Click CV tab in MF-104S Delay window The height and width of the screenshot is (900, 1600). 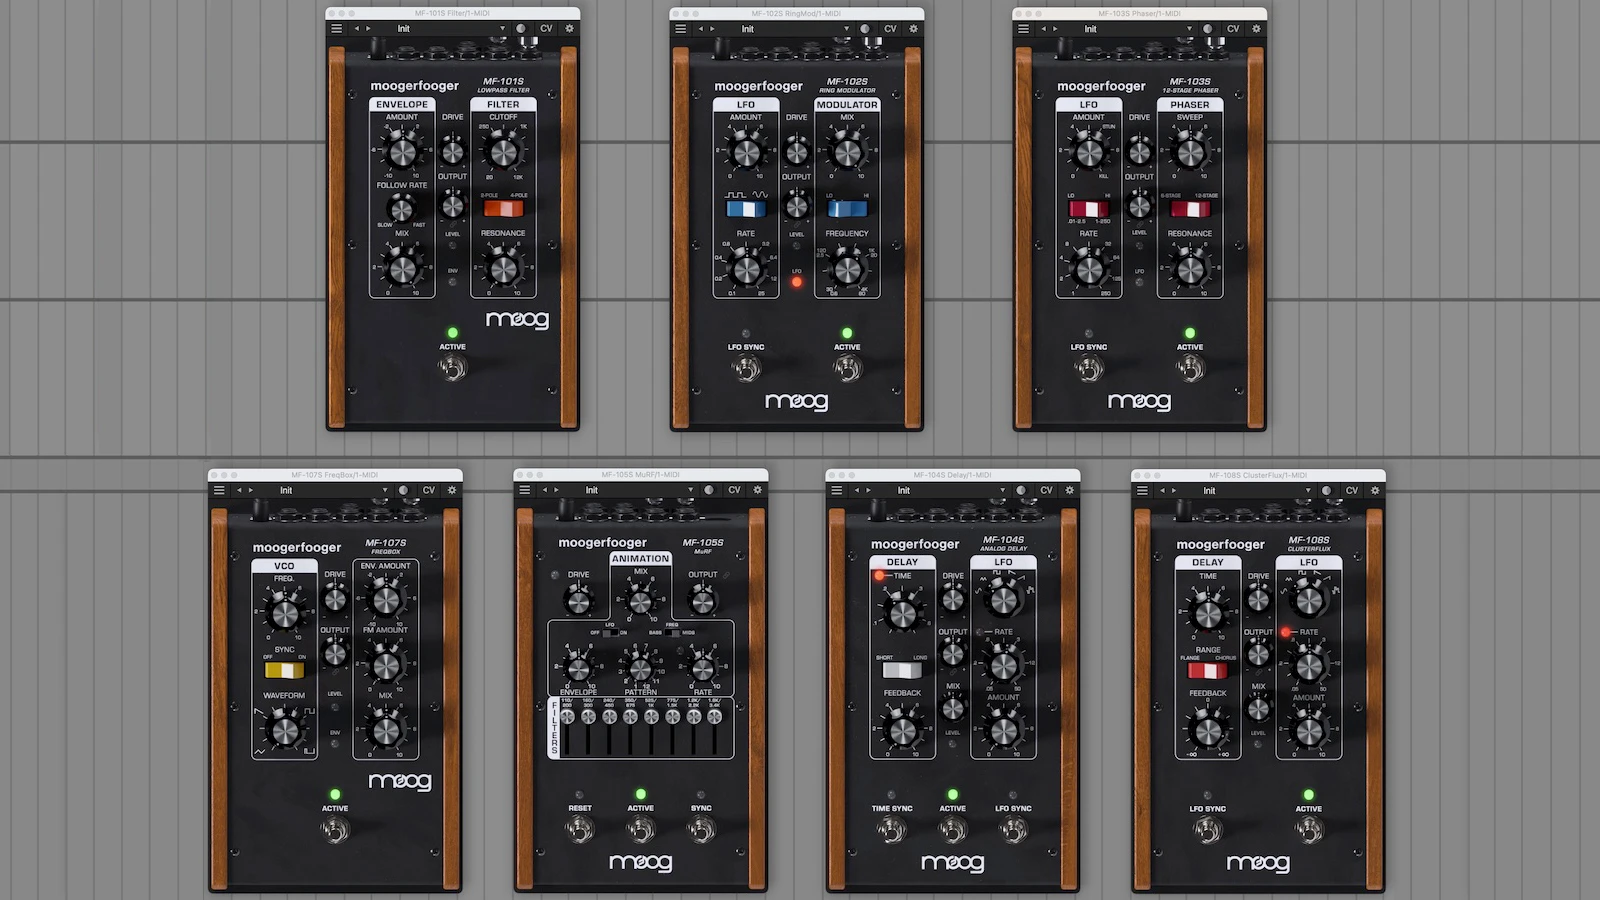[x=1046, y=491]
